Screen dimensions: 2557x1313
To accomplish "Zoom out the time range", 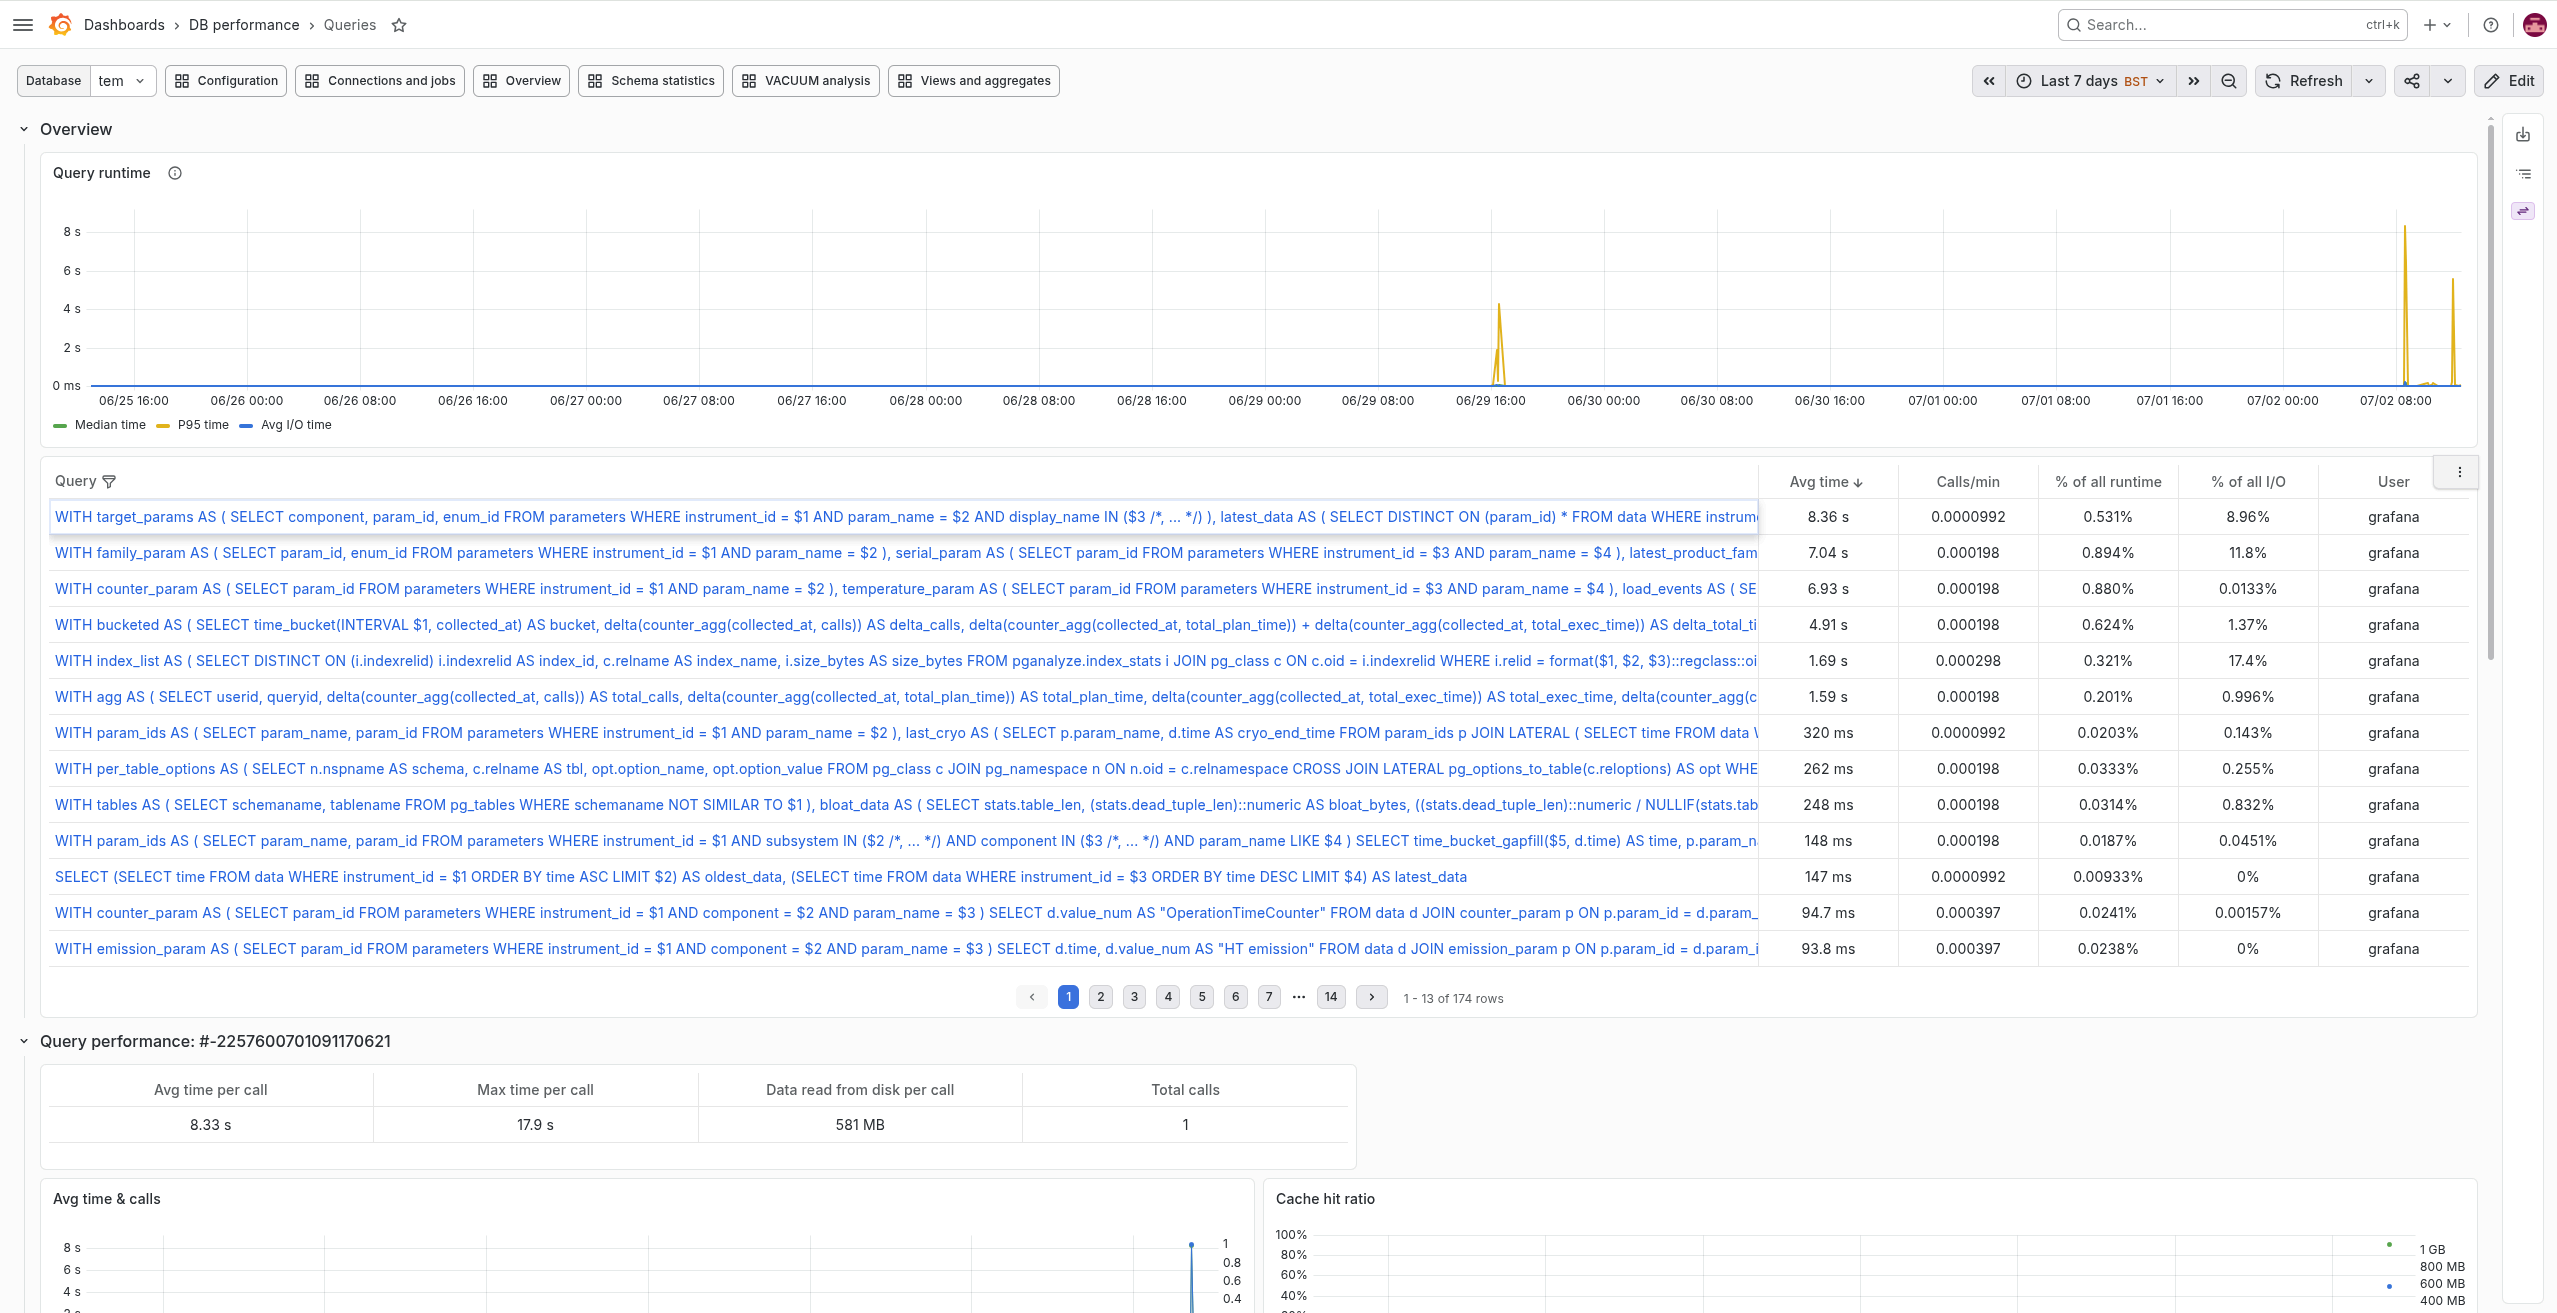I will pos(2229,81).
